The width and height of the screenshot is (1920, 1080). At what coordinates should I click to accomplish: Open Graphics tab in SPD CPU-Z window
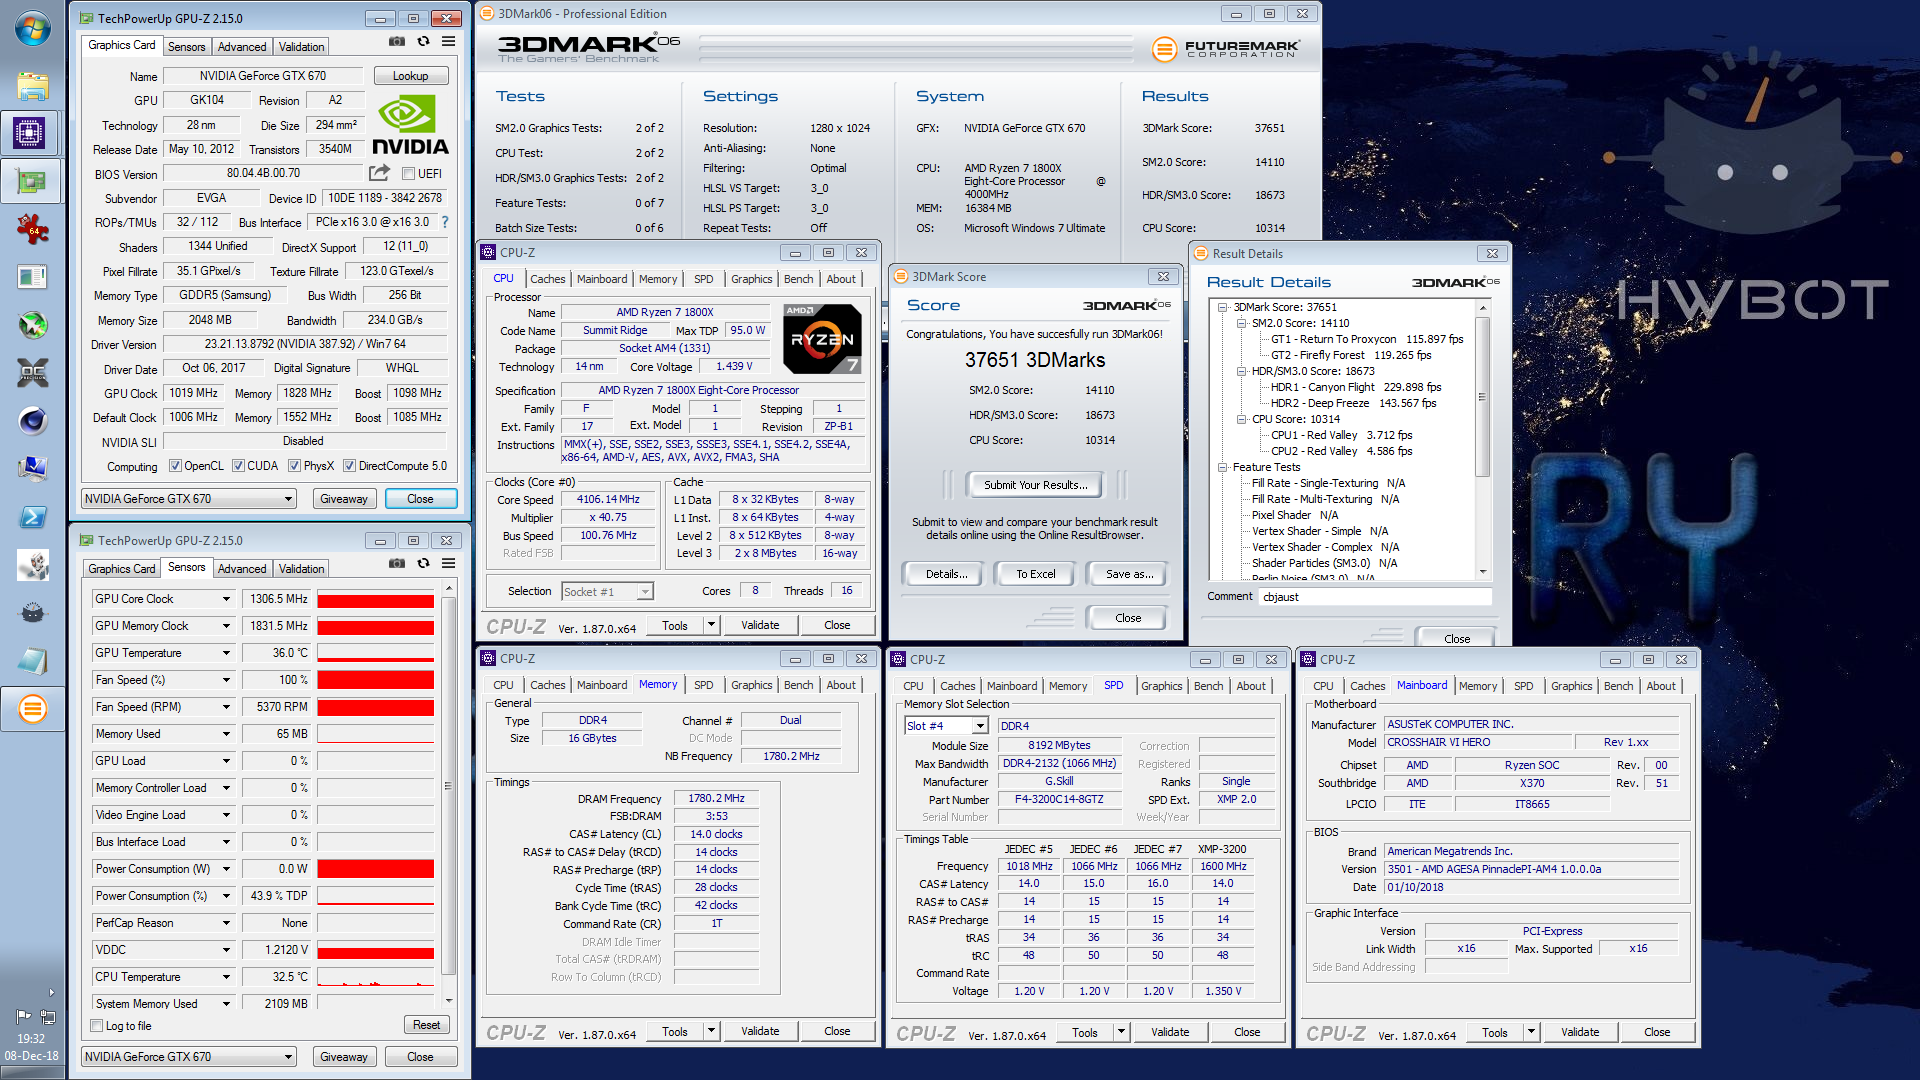click(x=1161, y=686)
